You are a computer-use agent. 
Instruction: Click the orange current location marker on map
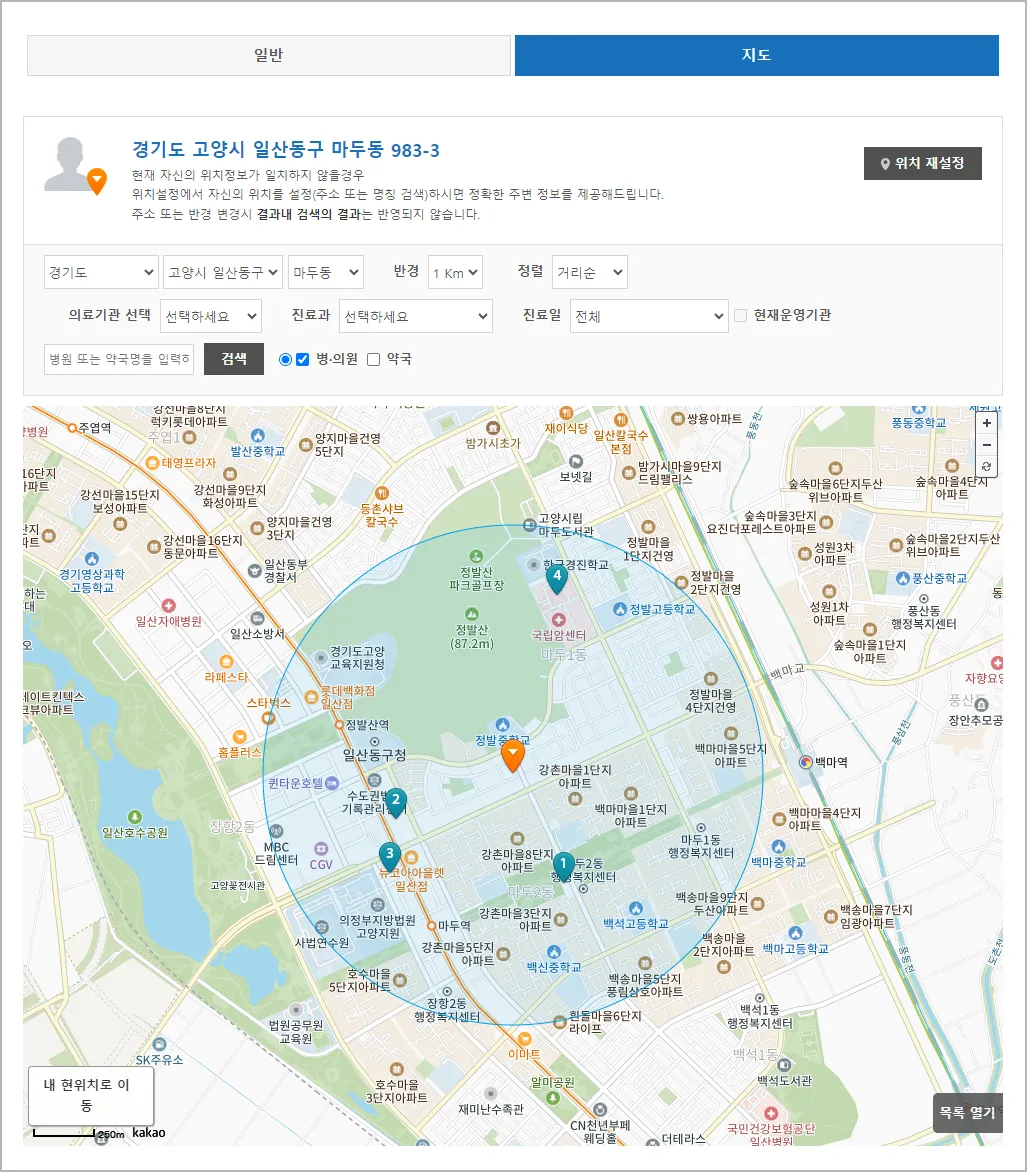point(514,753)
